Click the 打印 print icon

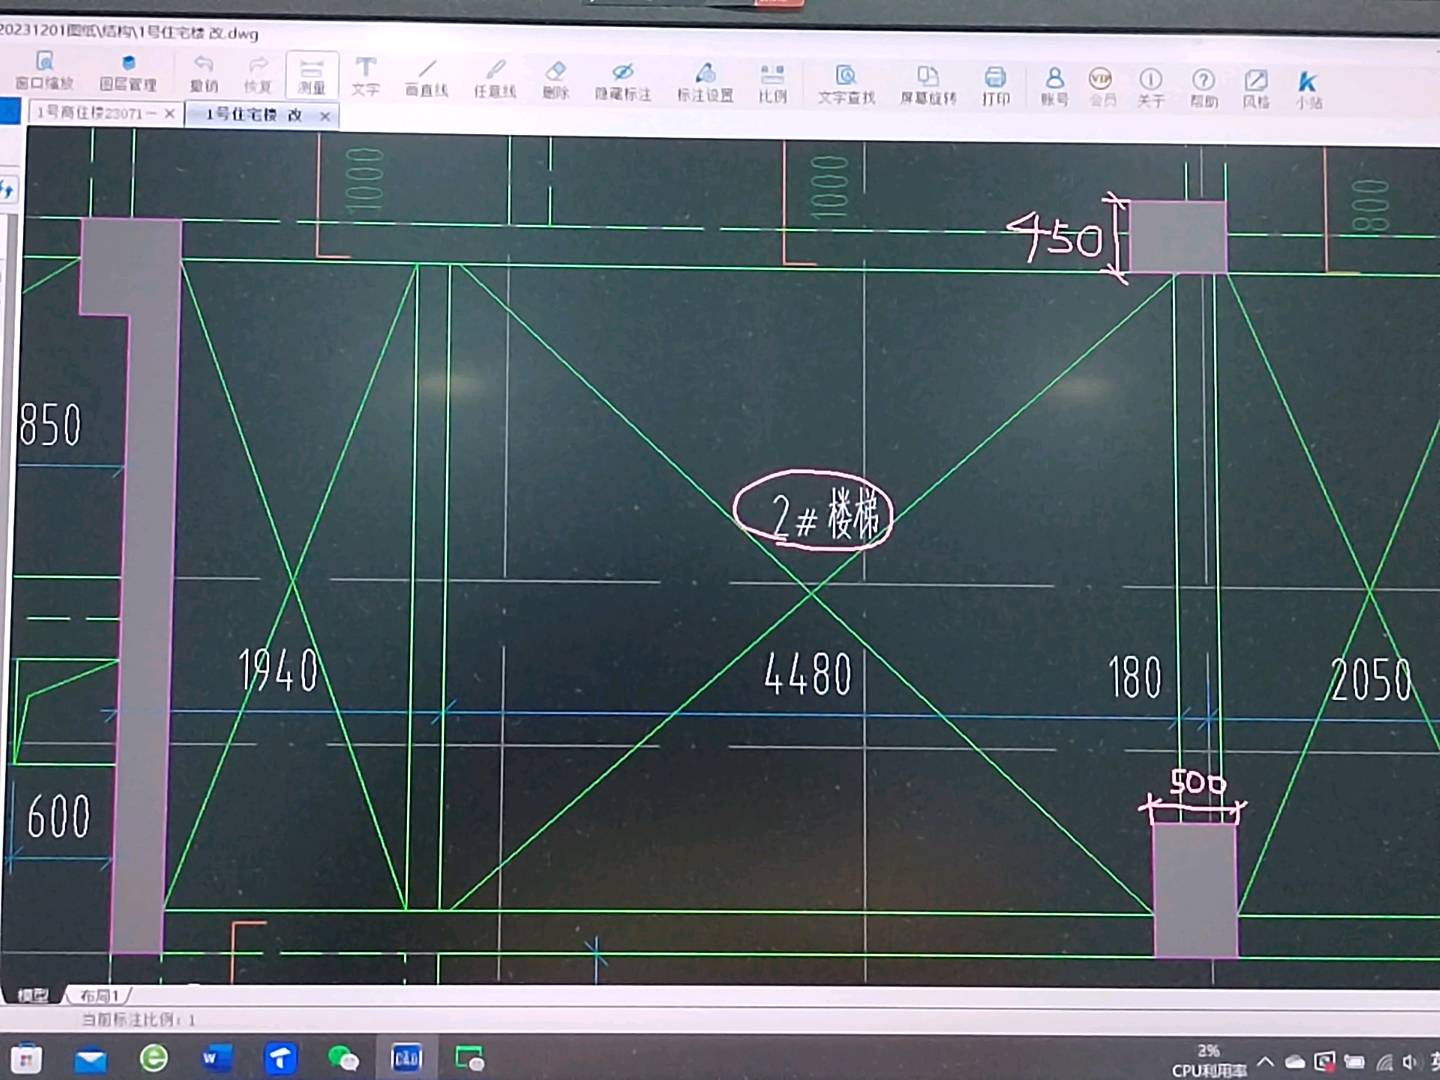click(995, 86)
